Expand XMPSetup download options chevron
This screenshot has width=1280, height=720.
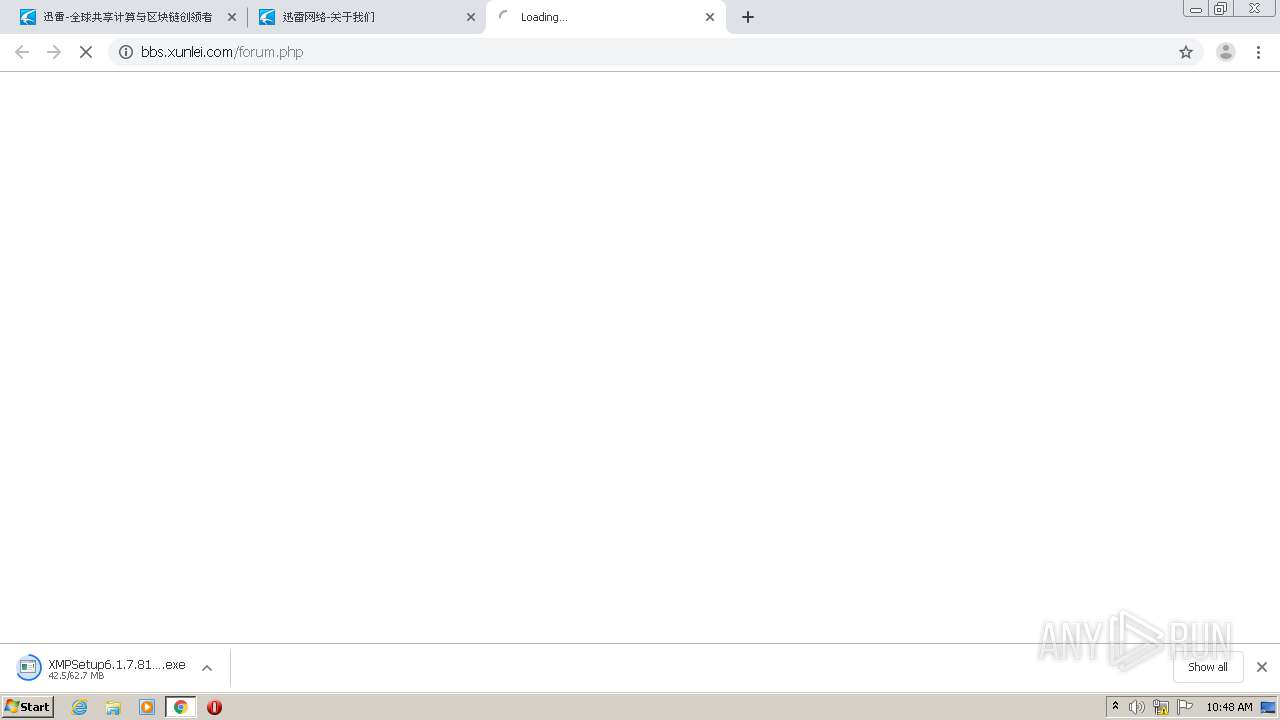pyautogui.click(x=207, y=668)
